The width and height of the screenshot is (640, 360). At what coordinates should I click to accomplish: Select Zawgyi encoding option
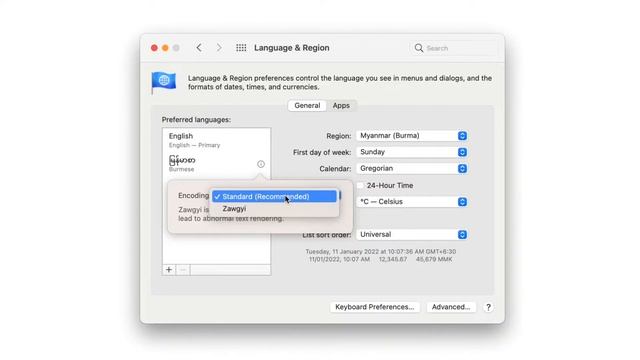pyautogui.click(x=275, y=209)
